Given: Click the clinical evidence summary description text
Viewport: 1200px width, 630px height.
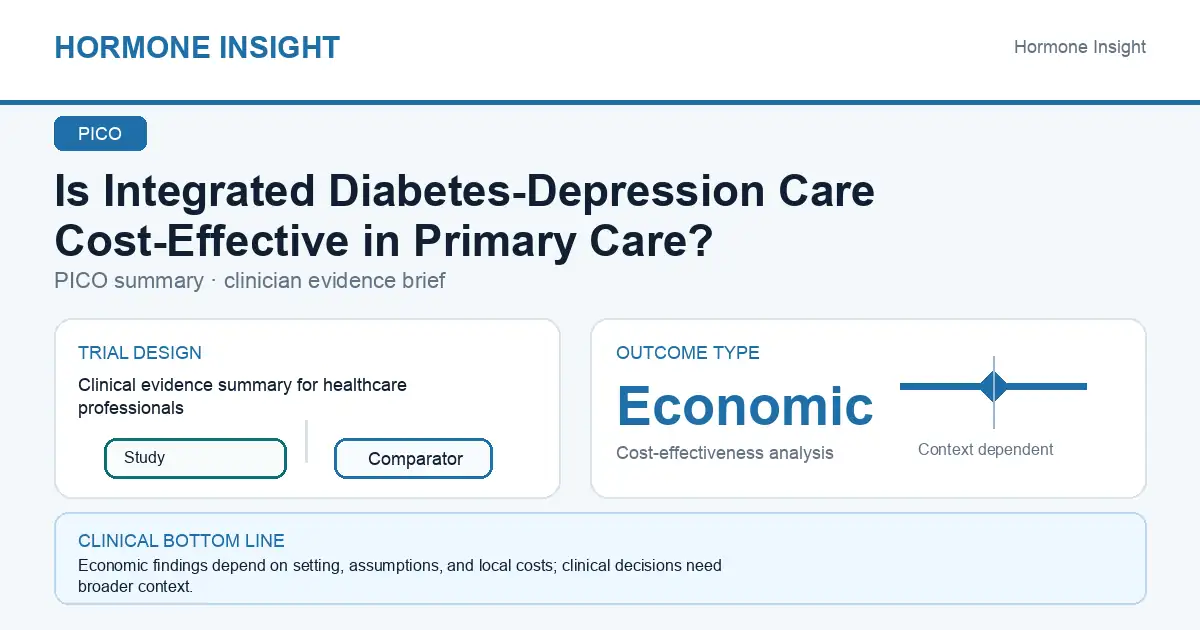Looking at the screenshot, I should pos(242,396).
